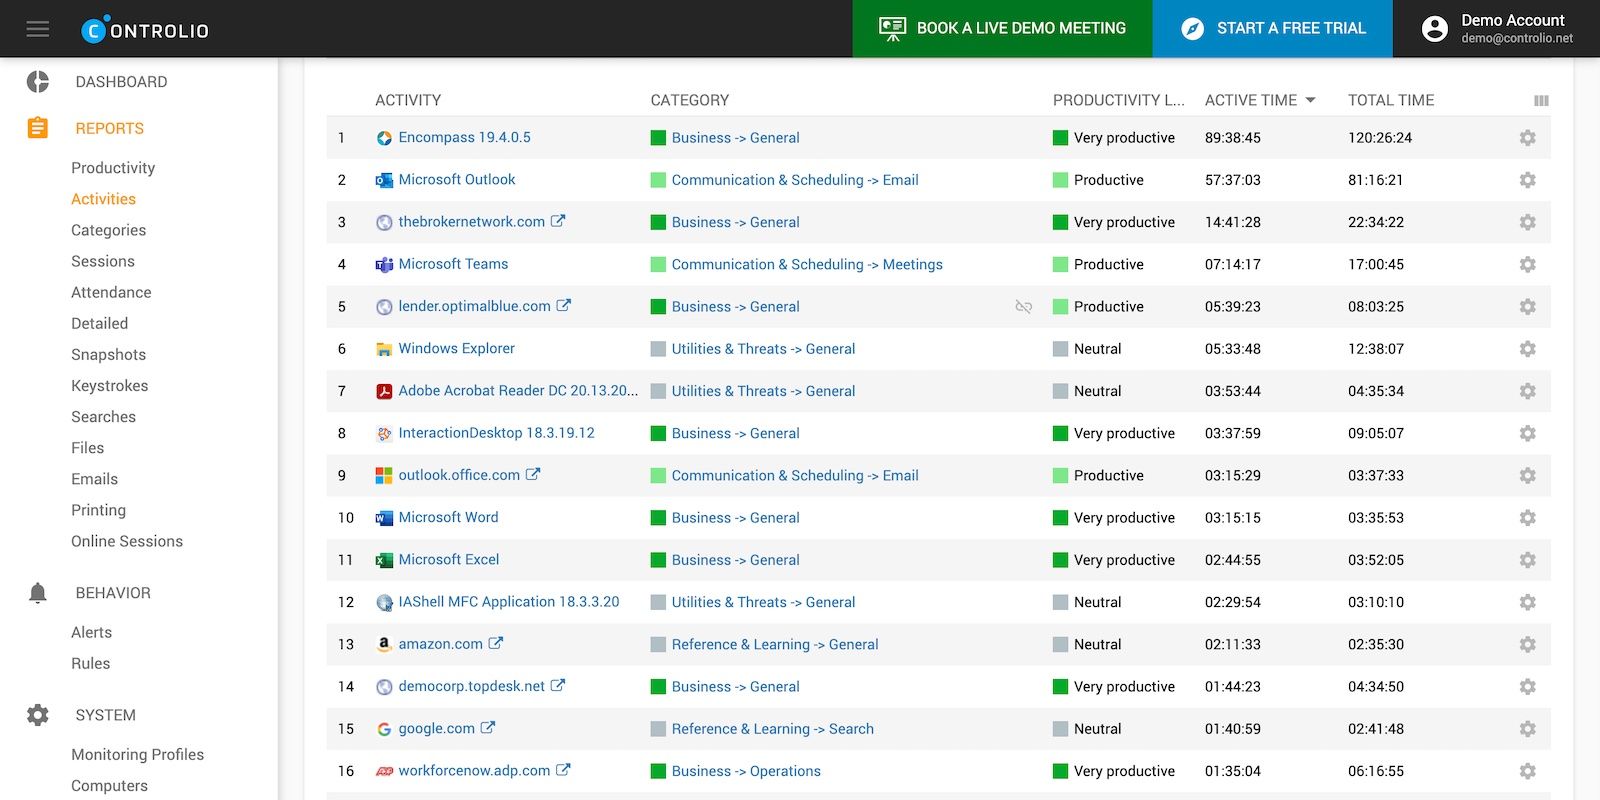1600x800 pixels.
Task: Open settings gear for InteractionDesktop row
Action: (1527, 434)
